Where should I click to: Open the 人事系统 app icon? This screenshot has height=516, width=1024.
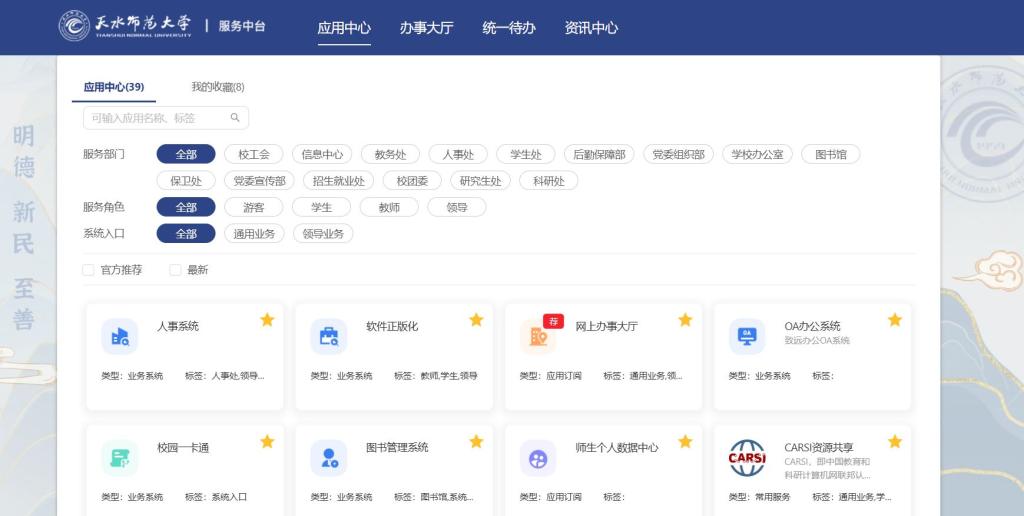point(120,336)
